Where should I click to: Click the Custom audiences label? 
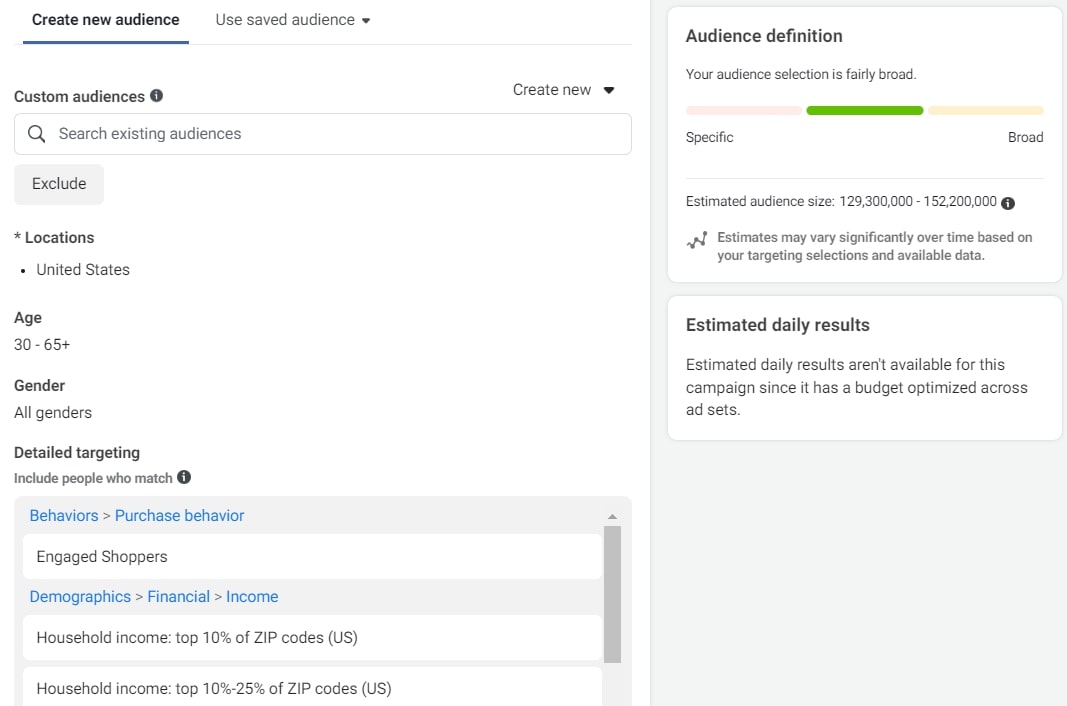point(80,97)
